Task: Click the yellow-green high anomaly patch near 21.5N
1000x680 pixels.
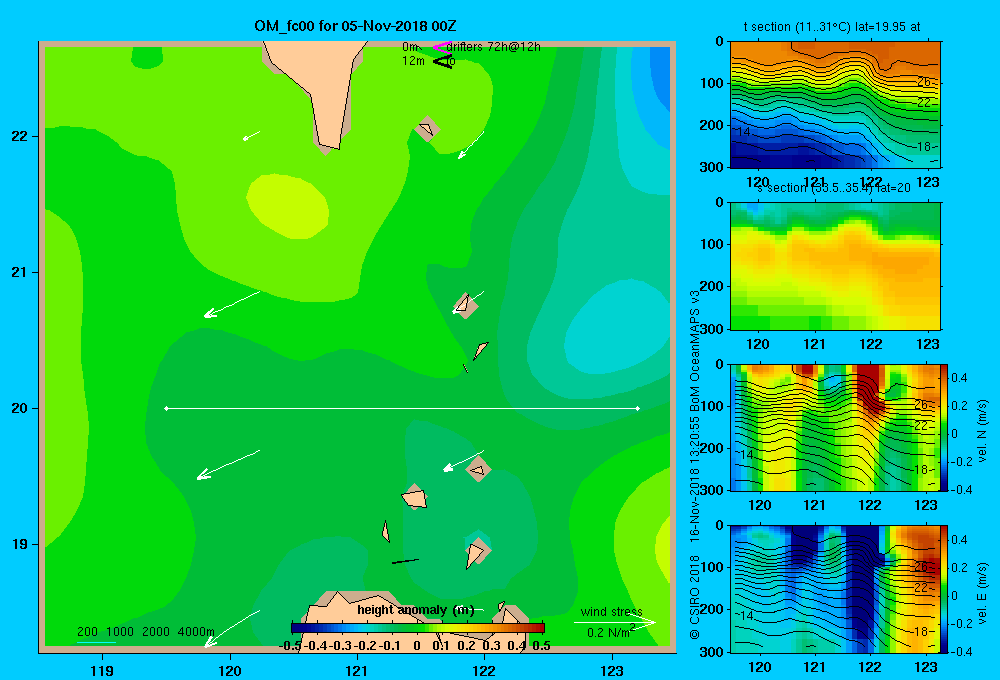Action: point(288,207)
